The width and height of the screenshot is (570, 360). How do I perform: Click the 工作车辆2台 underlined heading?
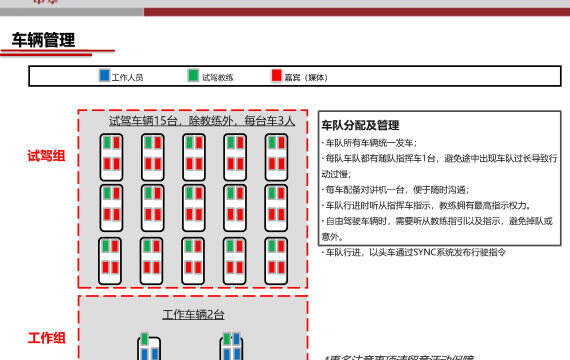point(193,314)
